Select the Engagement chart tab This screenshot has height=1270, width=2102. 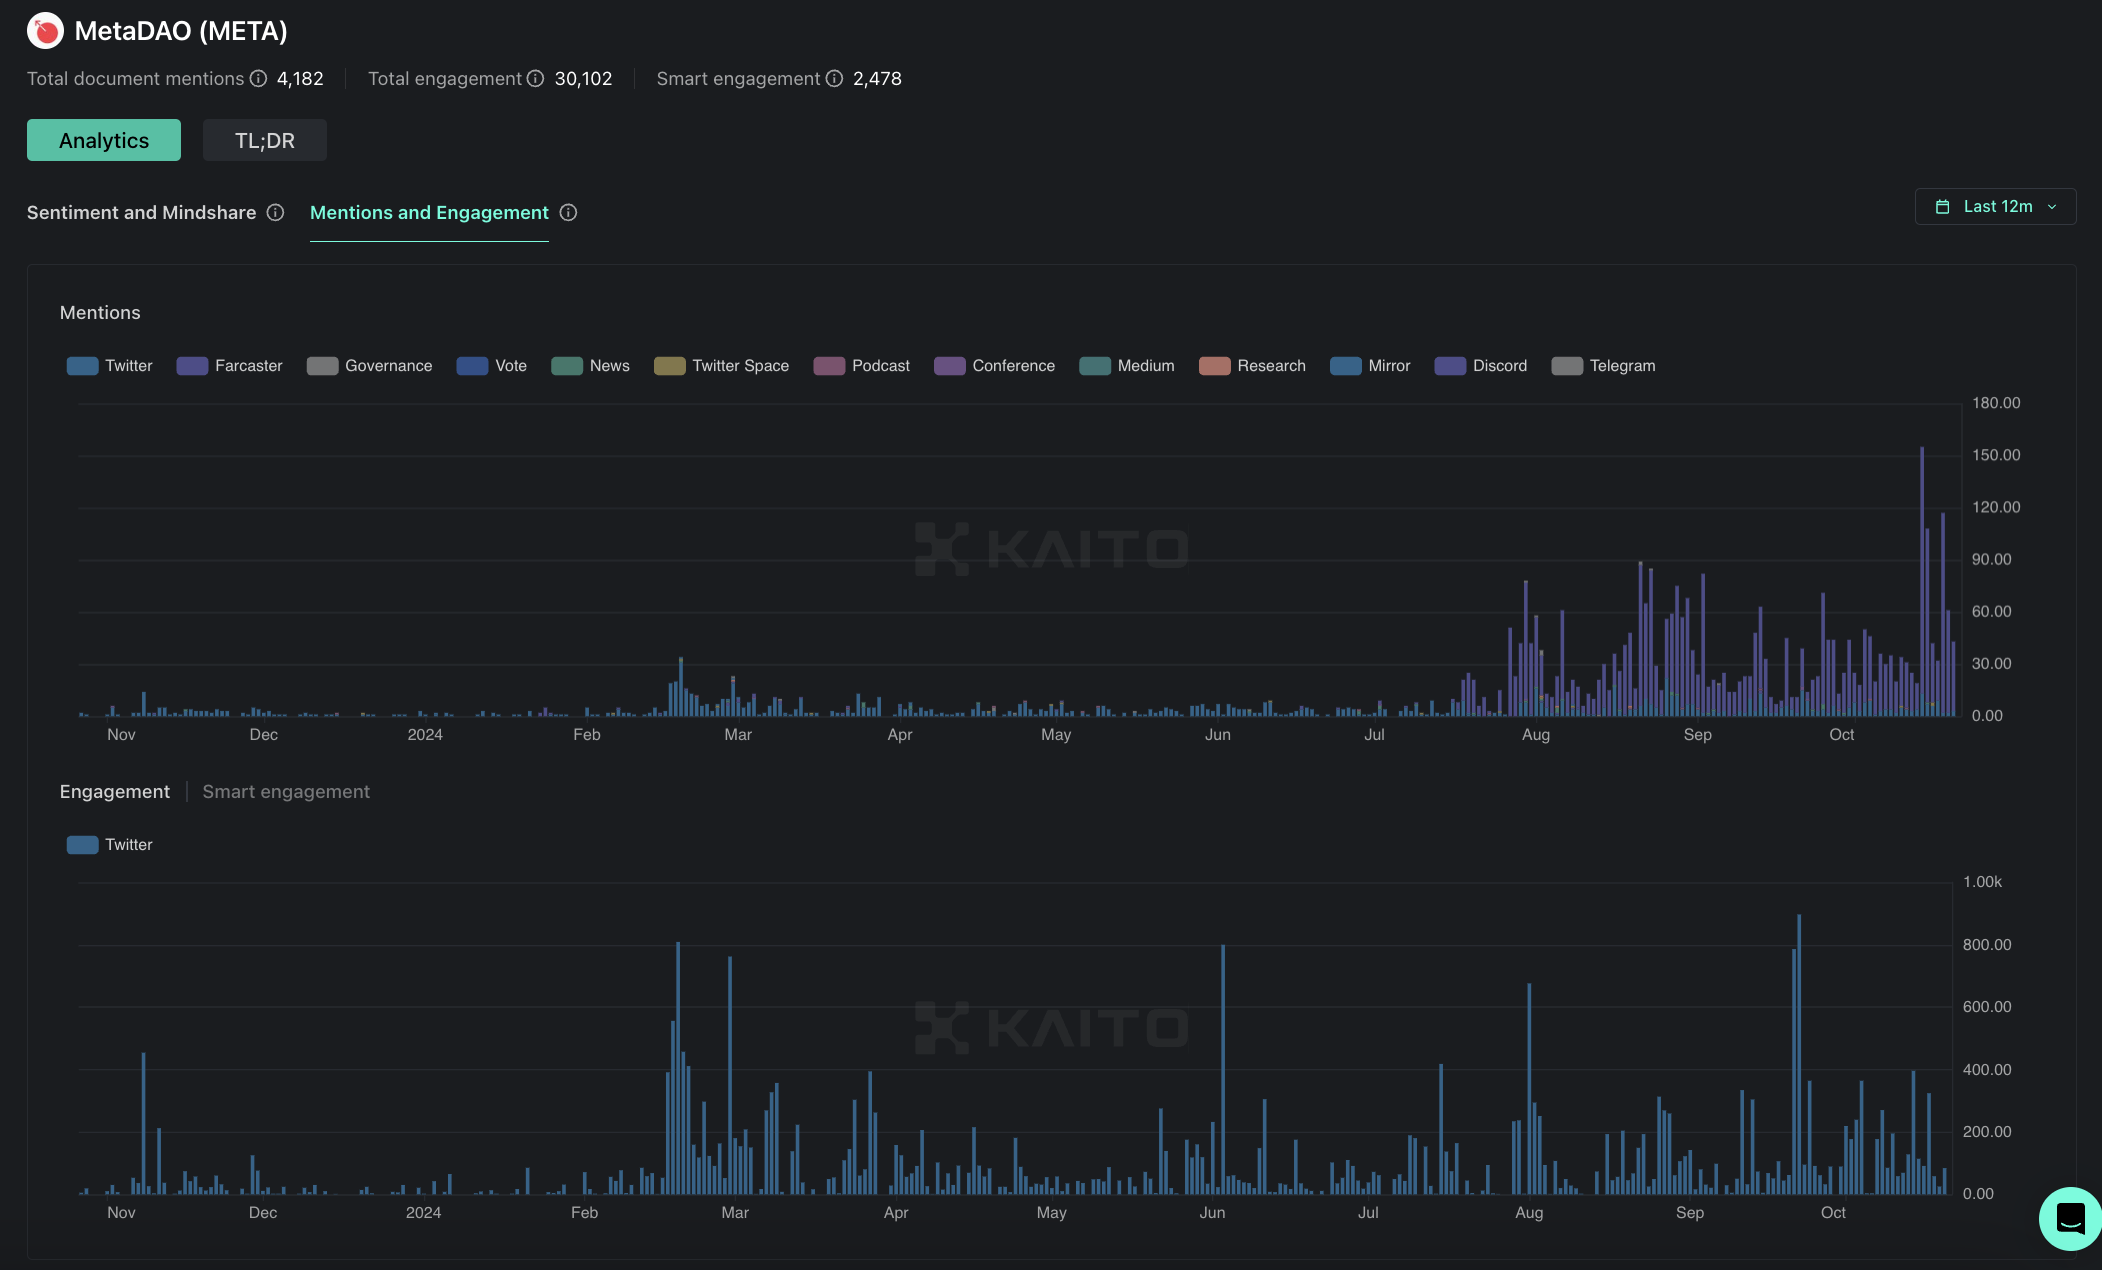tap(115, 792)
